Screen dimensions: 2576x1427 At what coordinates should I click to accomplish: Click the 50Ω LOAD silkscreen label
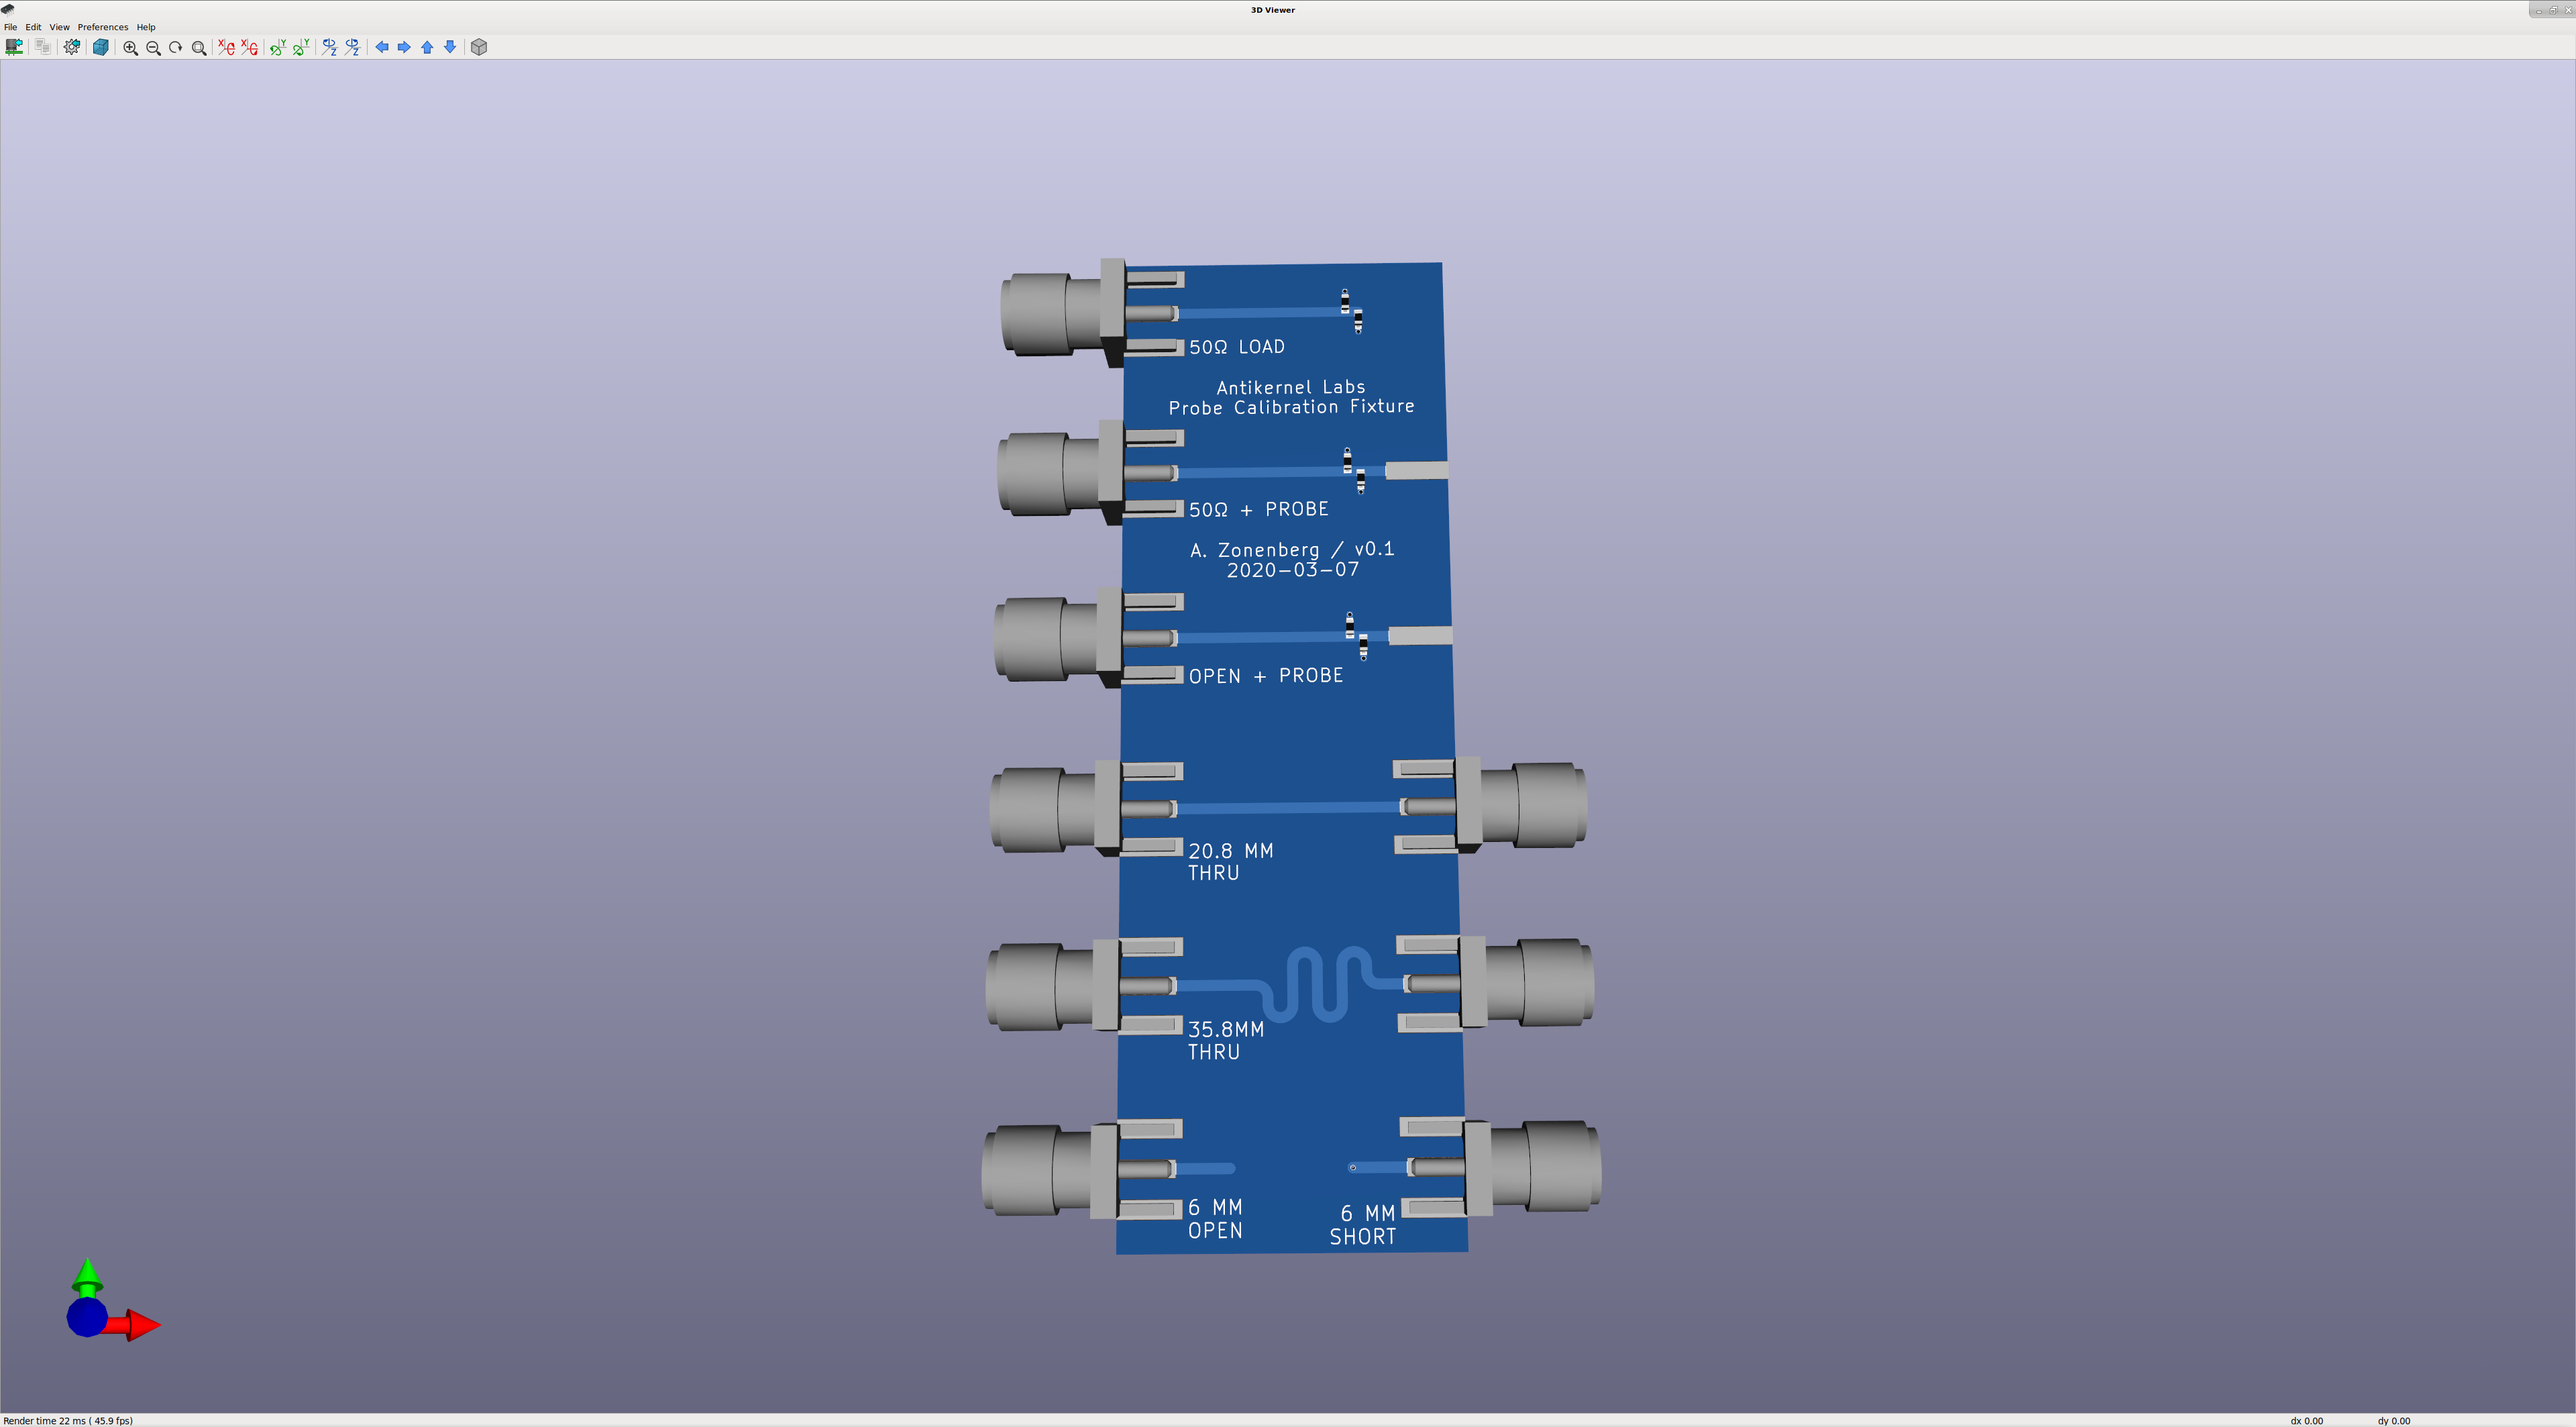point(1237,347)
